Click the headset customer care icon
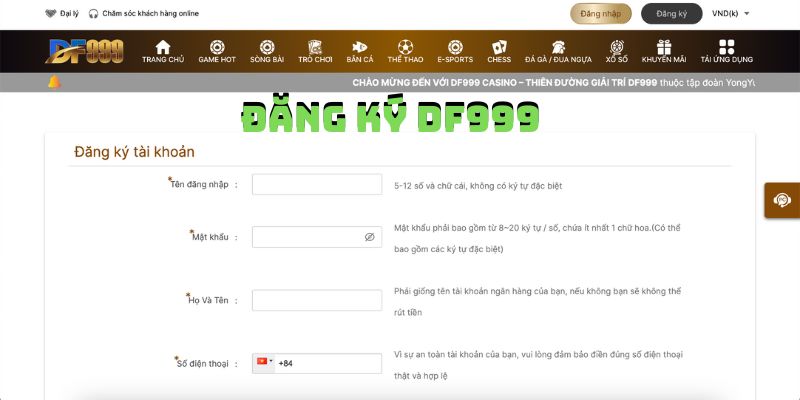The image size is (800, 400). (93, 14)
